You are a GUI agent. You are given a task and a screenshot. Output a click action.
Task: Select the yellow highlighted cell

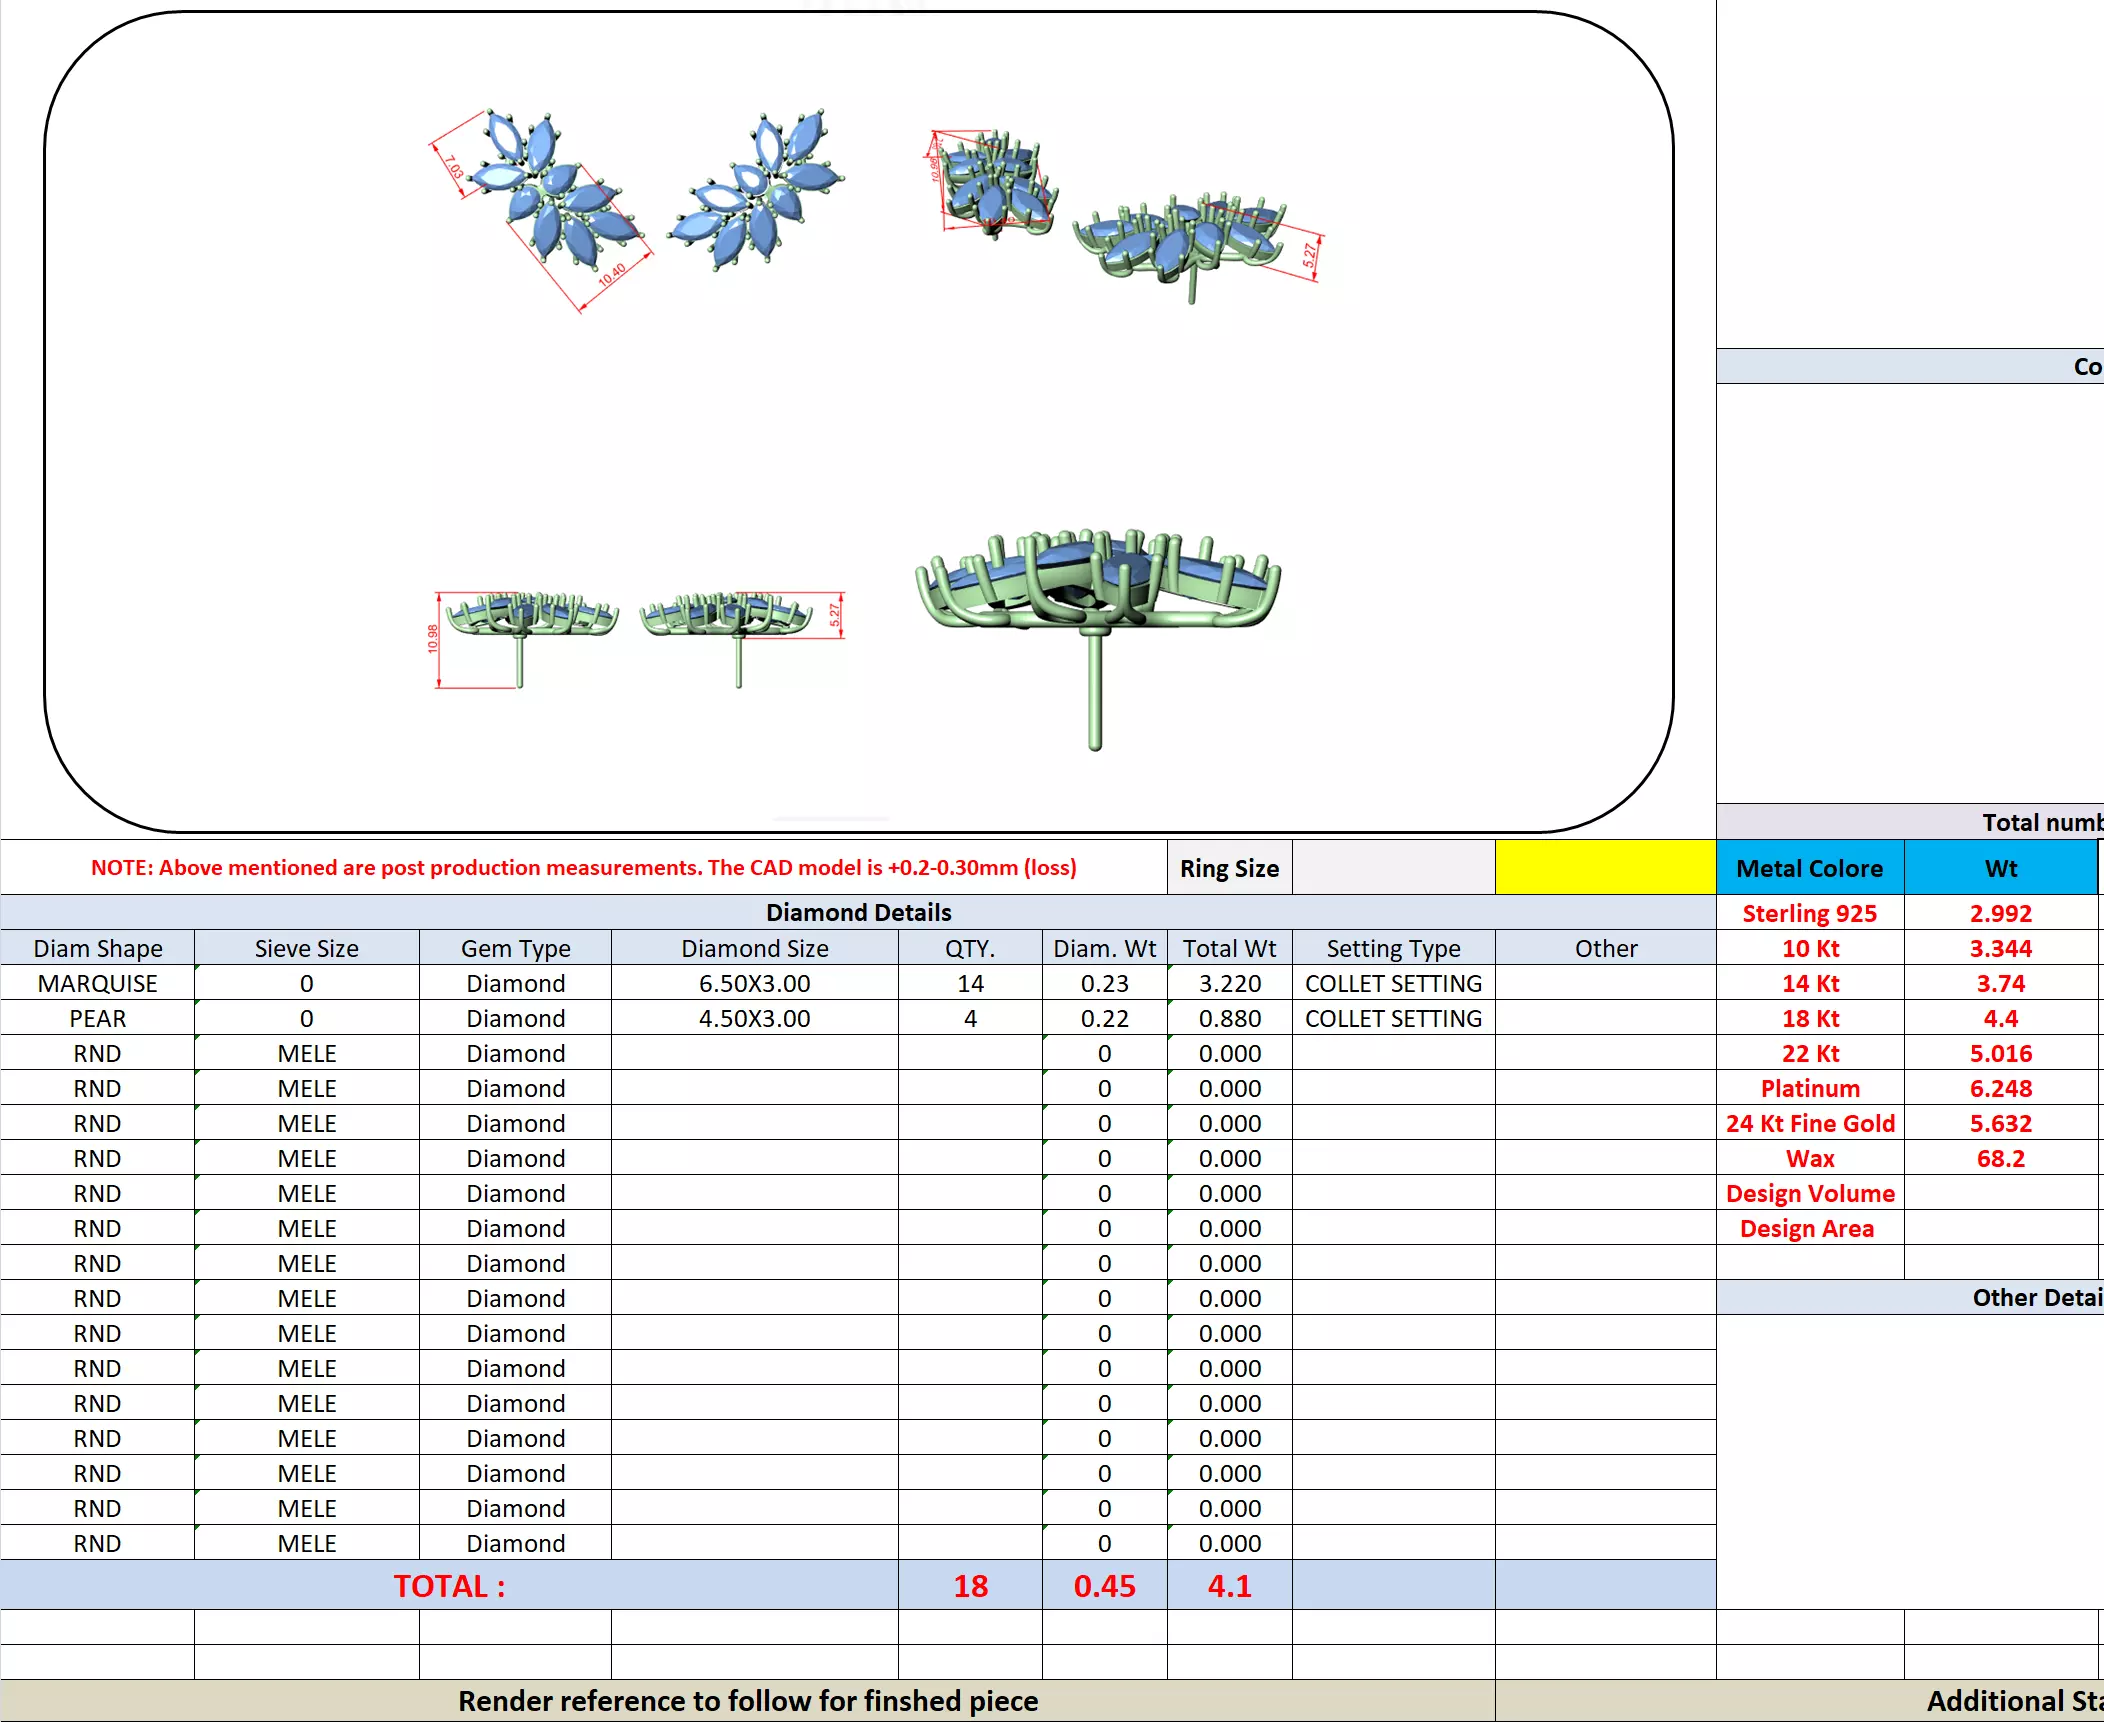point(1605,867)
